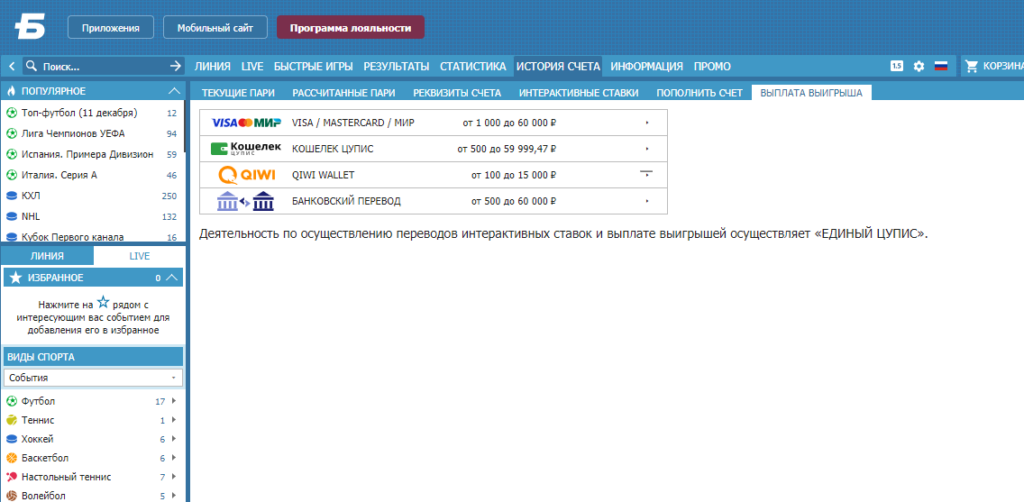
Task: Open the ИНТЕРАКТИВНЫЕ СТАВКИ tab
Action: [579, 93]
